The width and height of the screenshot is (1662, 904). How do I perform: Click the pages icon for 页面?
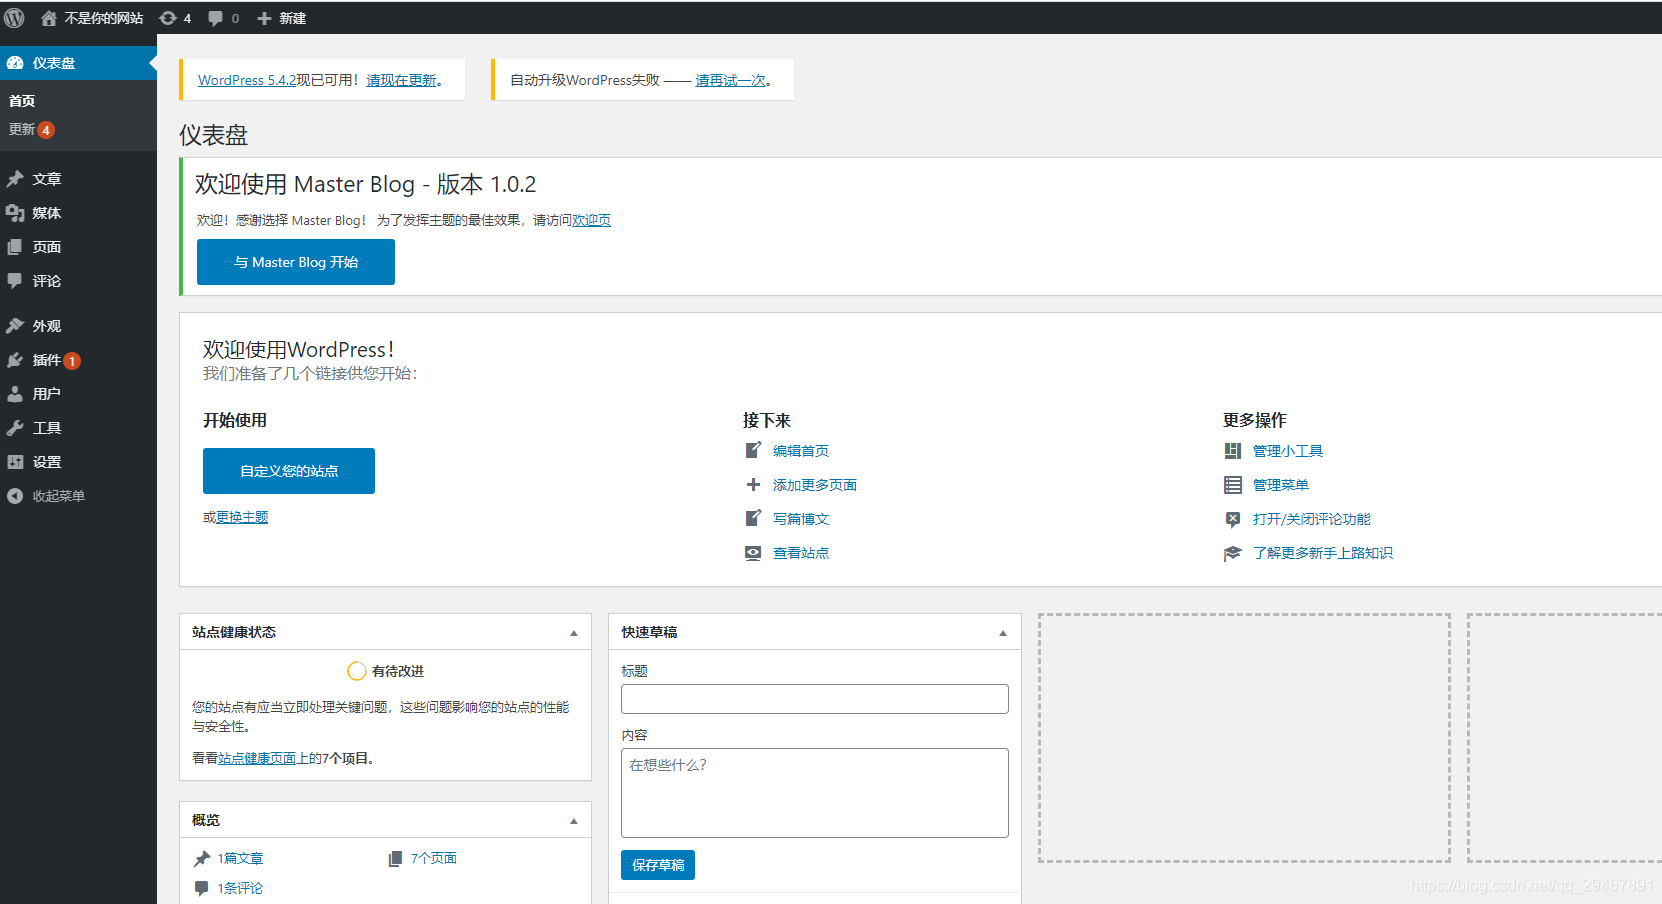pyautogui.click(x=15, y=247)
